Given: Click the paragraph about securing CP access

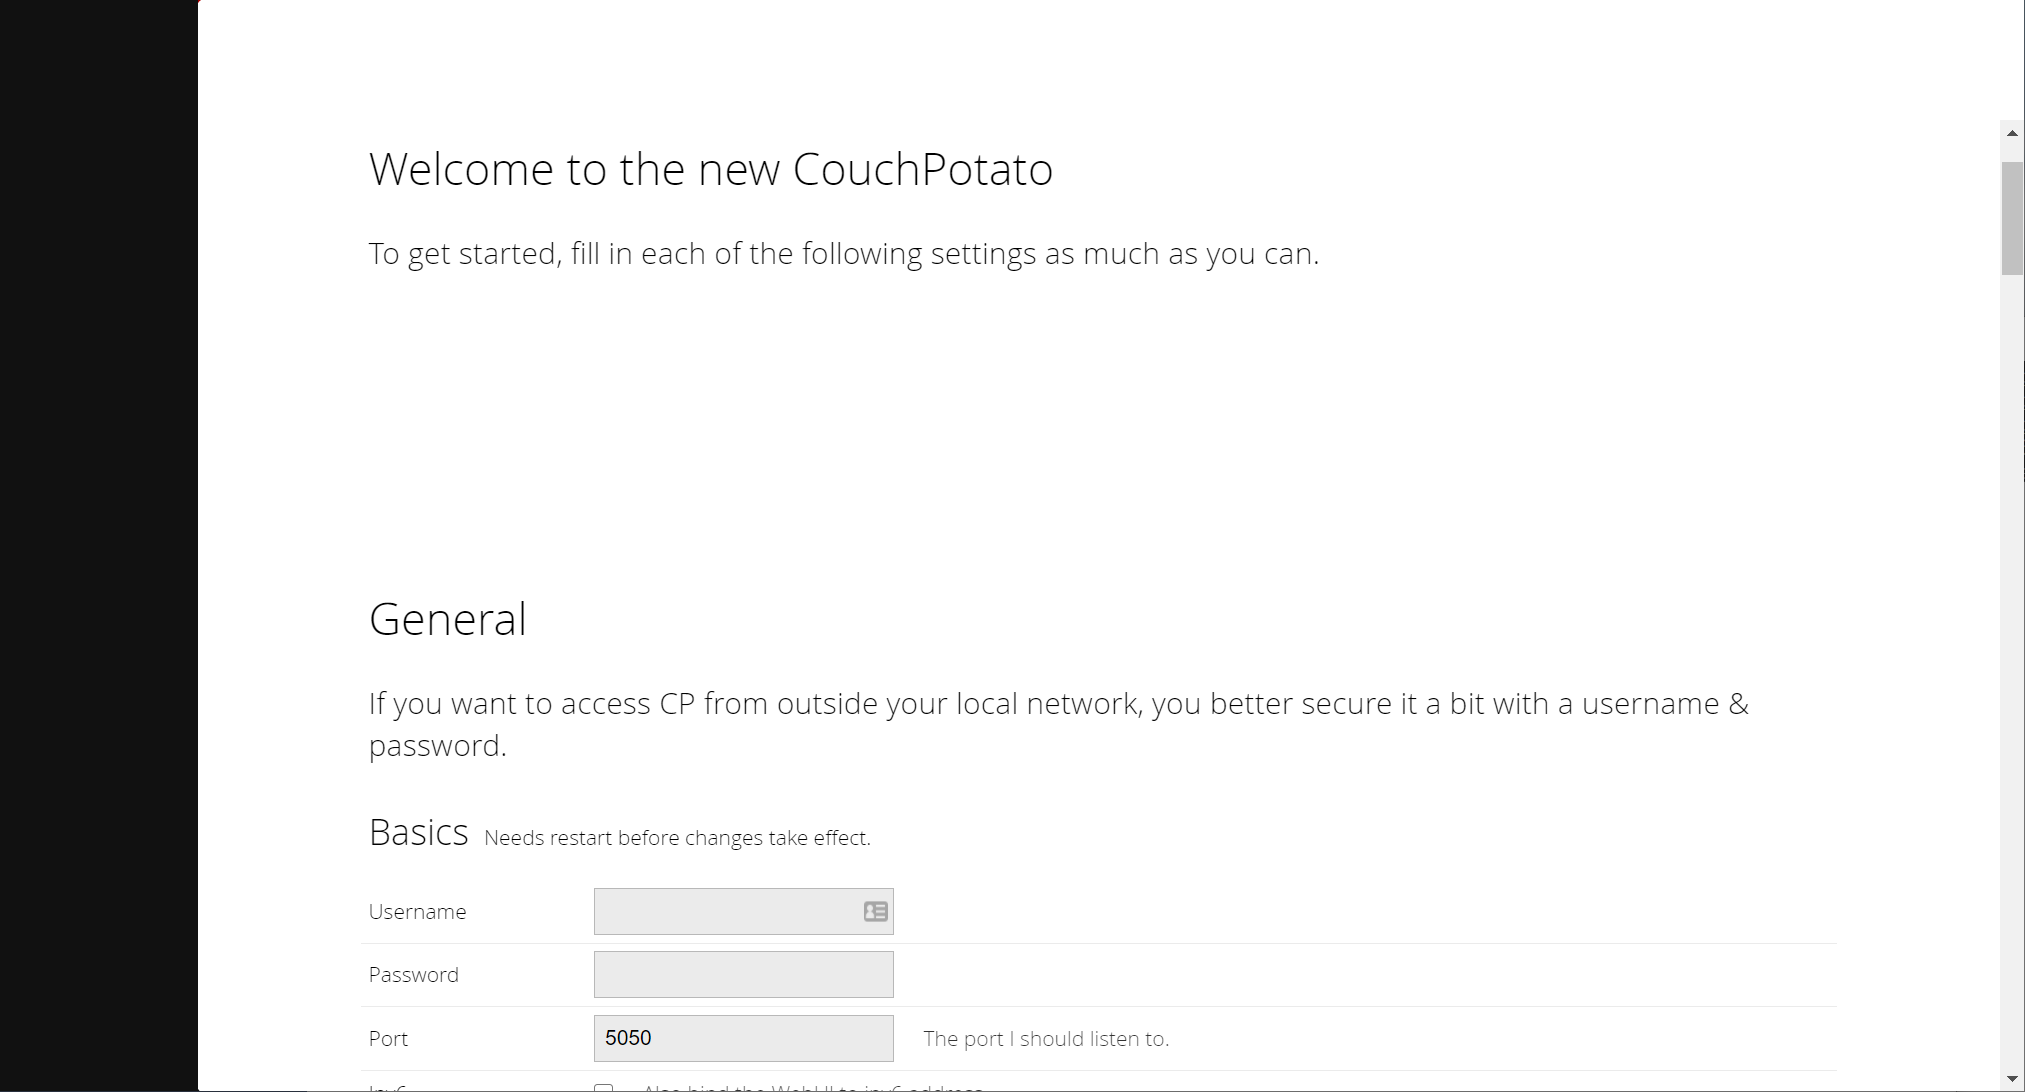Looking at the screenshot, I should pos(1059,724).
